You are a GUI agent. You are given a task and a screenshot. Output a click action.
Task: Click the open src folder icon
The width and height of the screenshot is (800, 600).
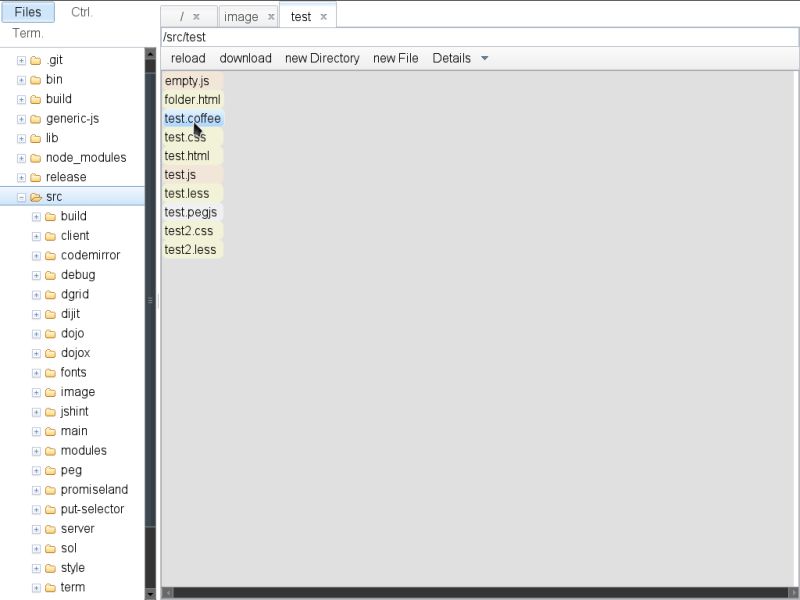pyautogui.click(x=34, y=197)
